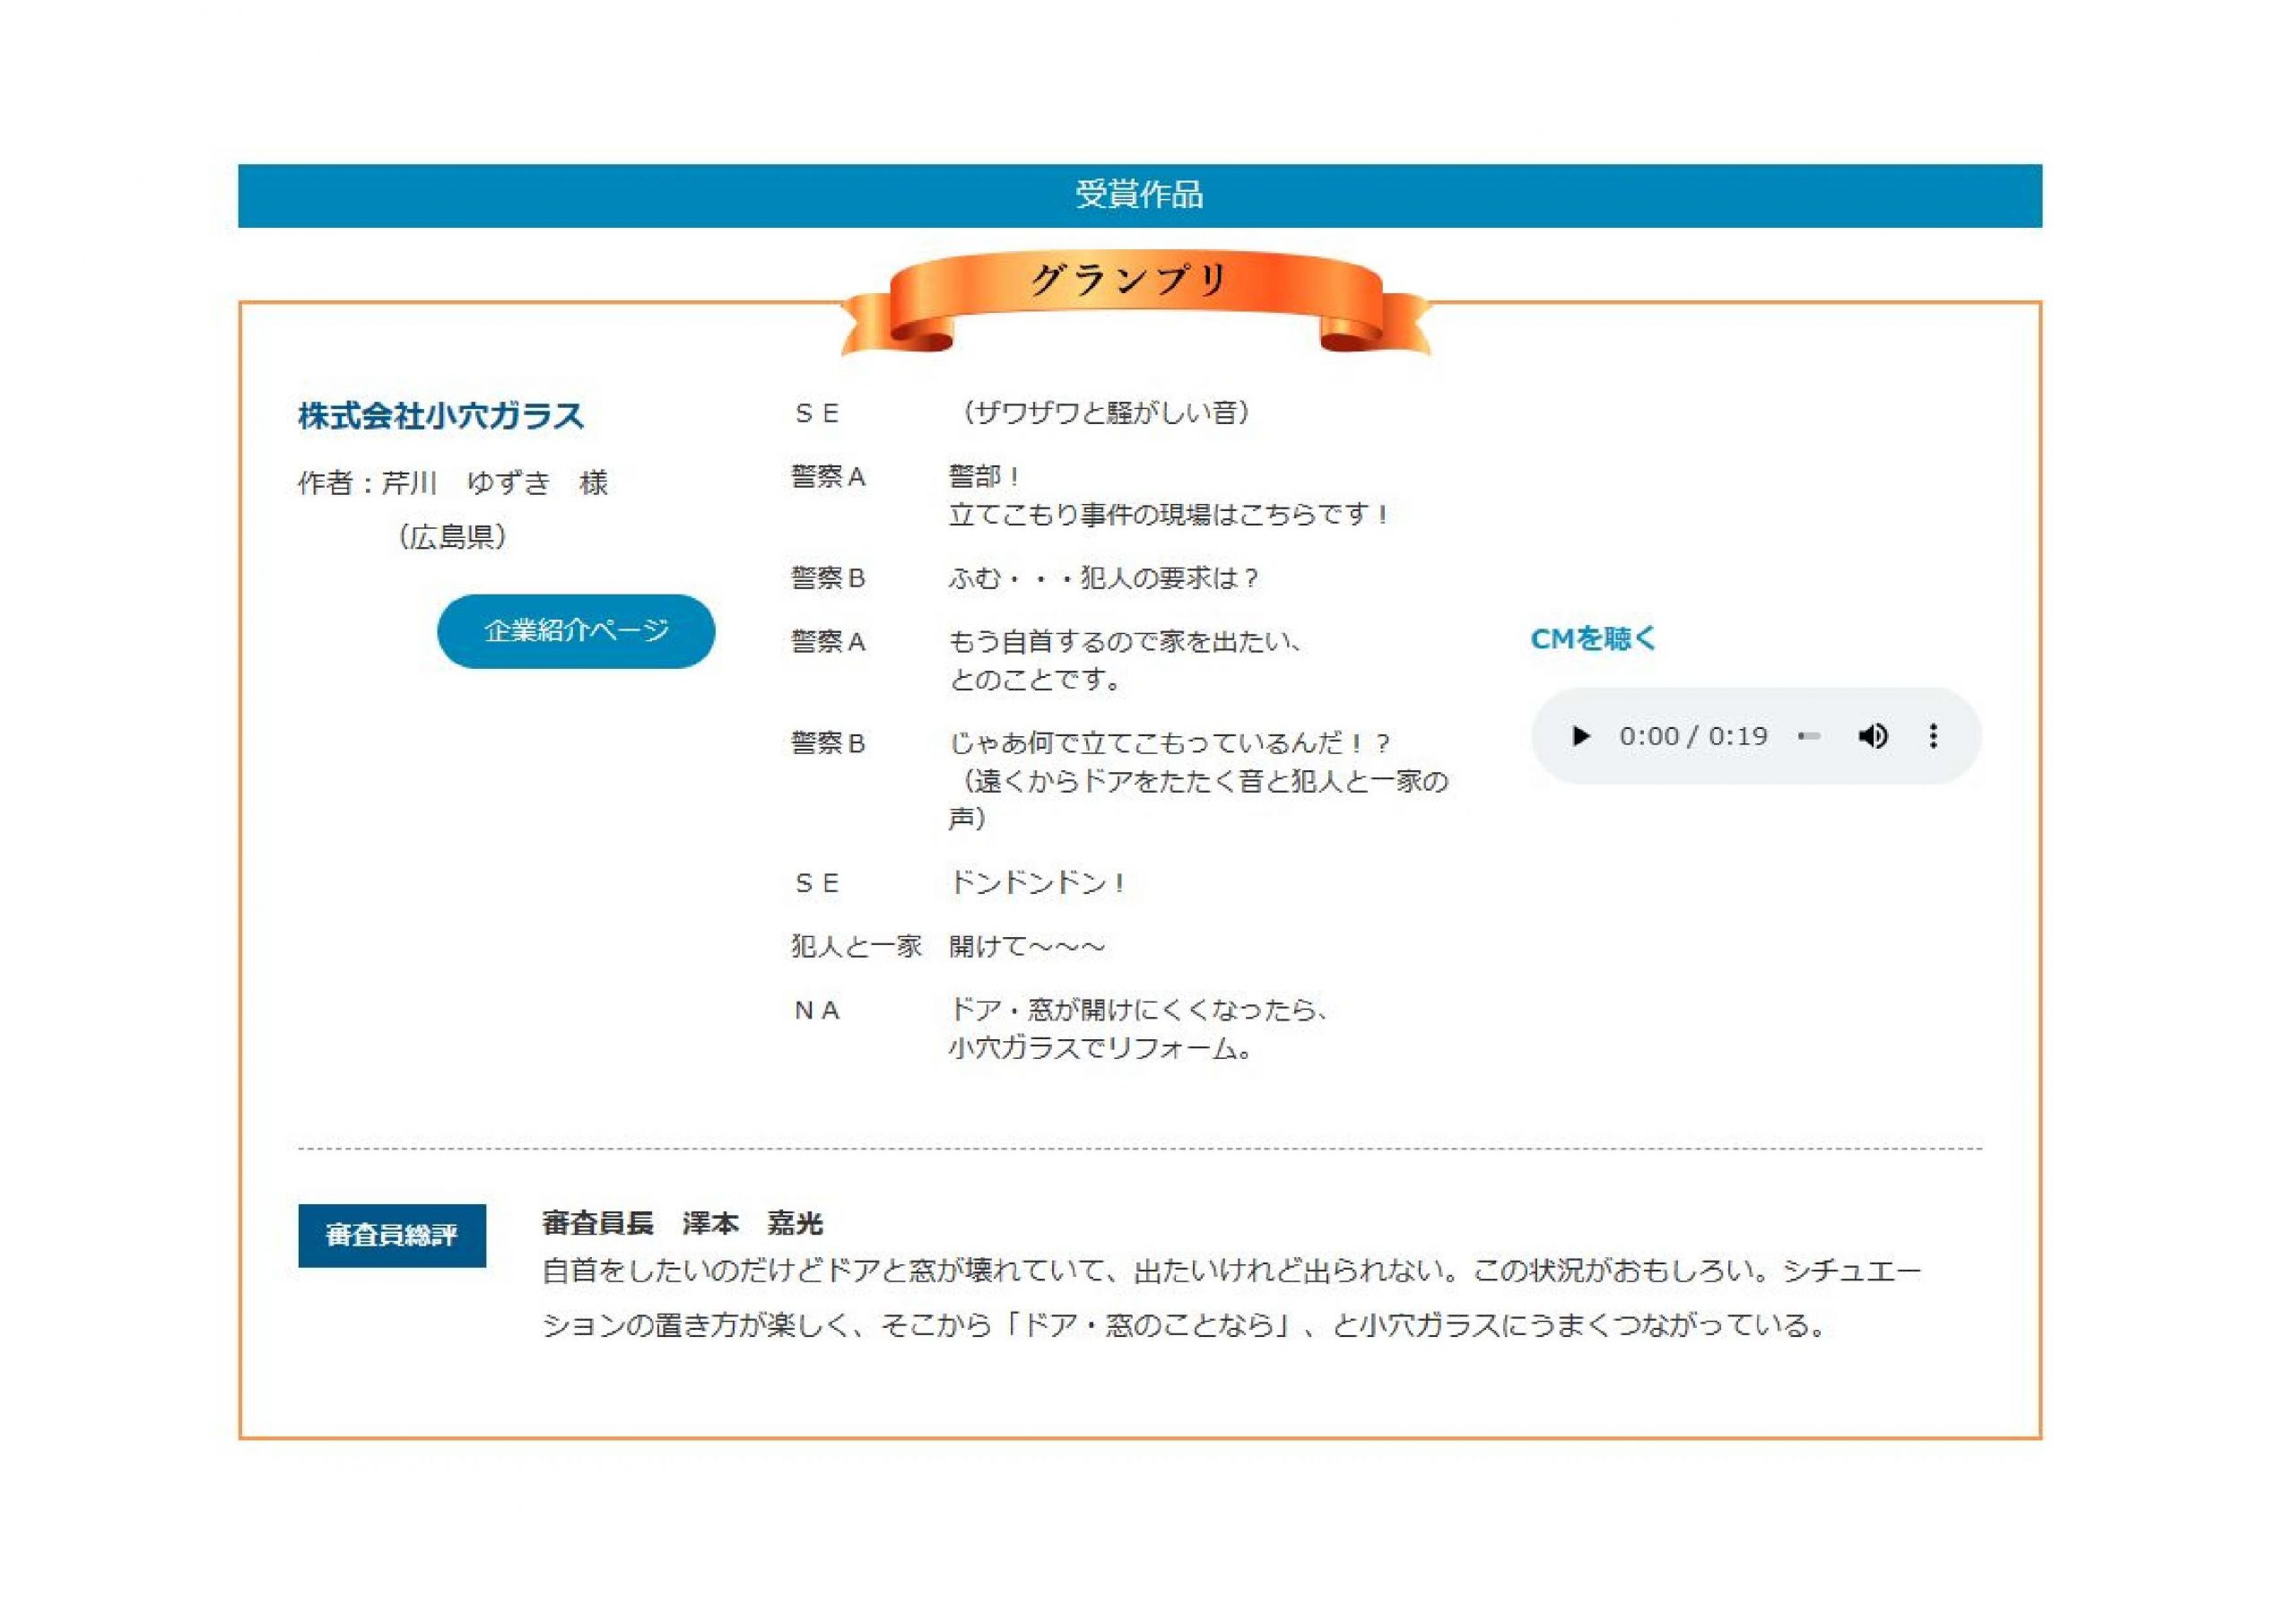Mute the audio player volume
Screen dimensions: 2296x1623
(x=1873, y=736)
